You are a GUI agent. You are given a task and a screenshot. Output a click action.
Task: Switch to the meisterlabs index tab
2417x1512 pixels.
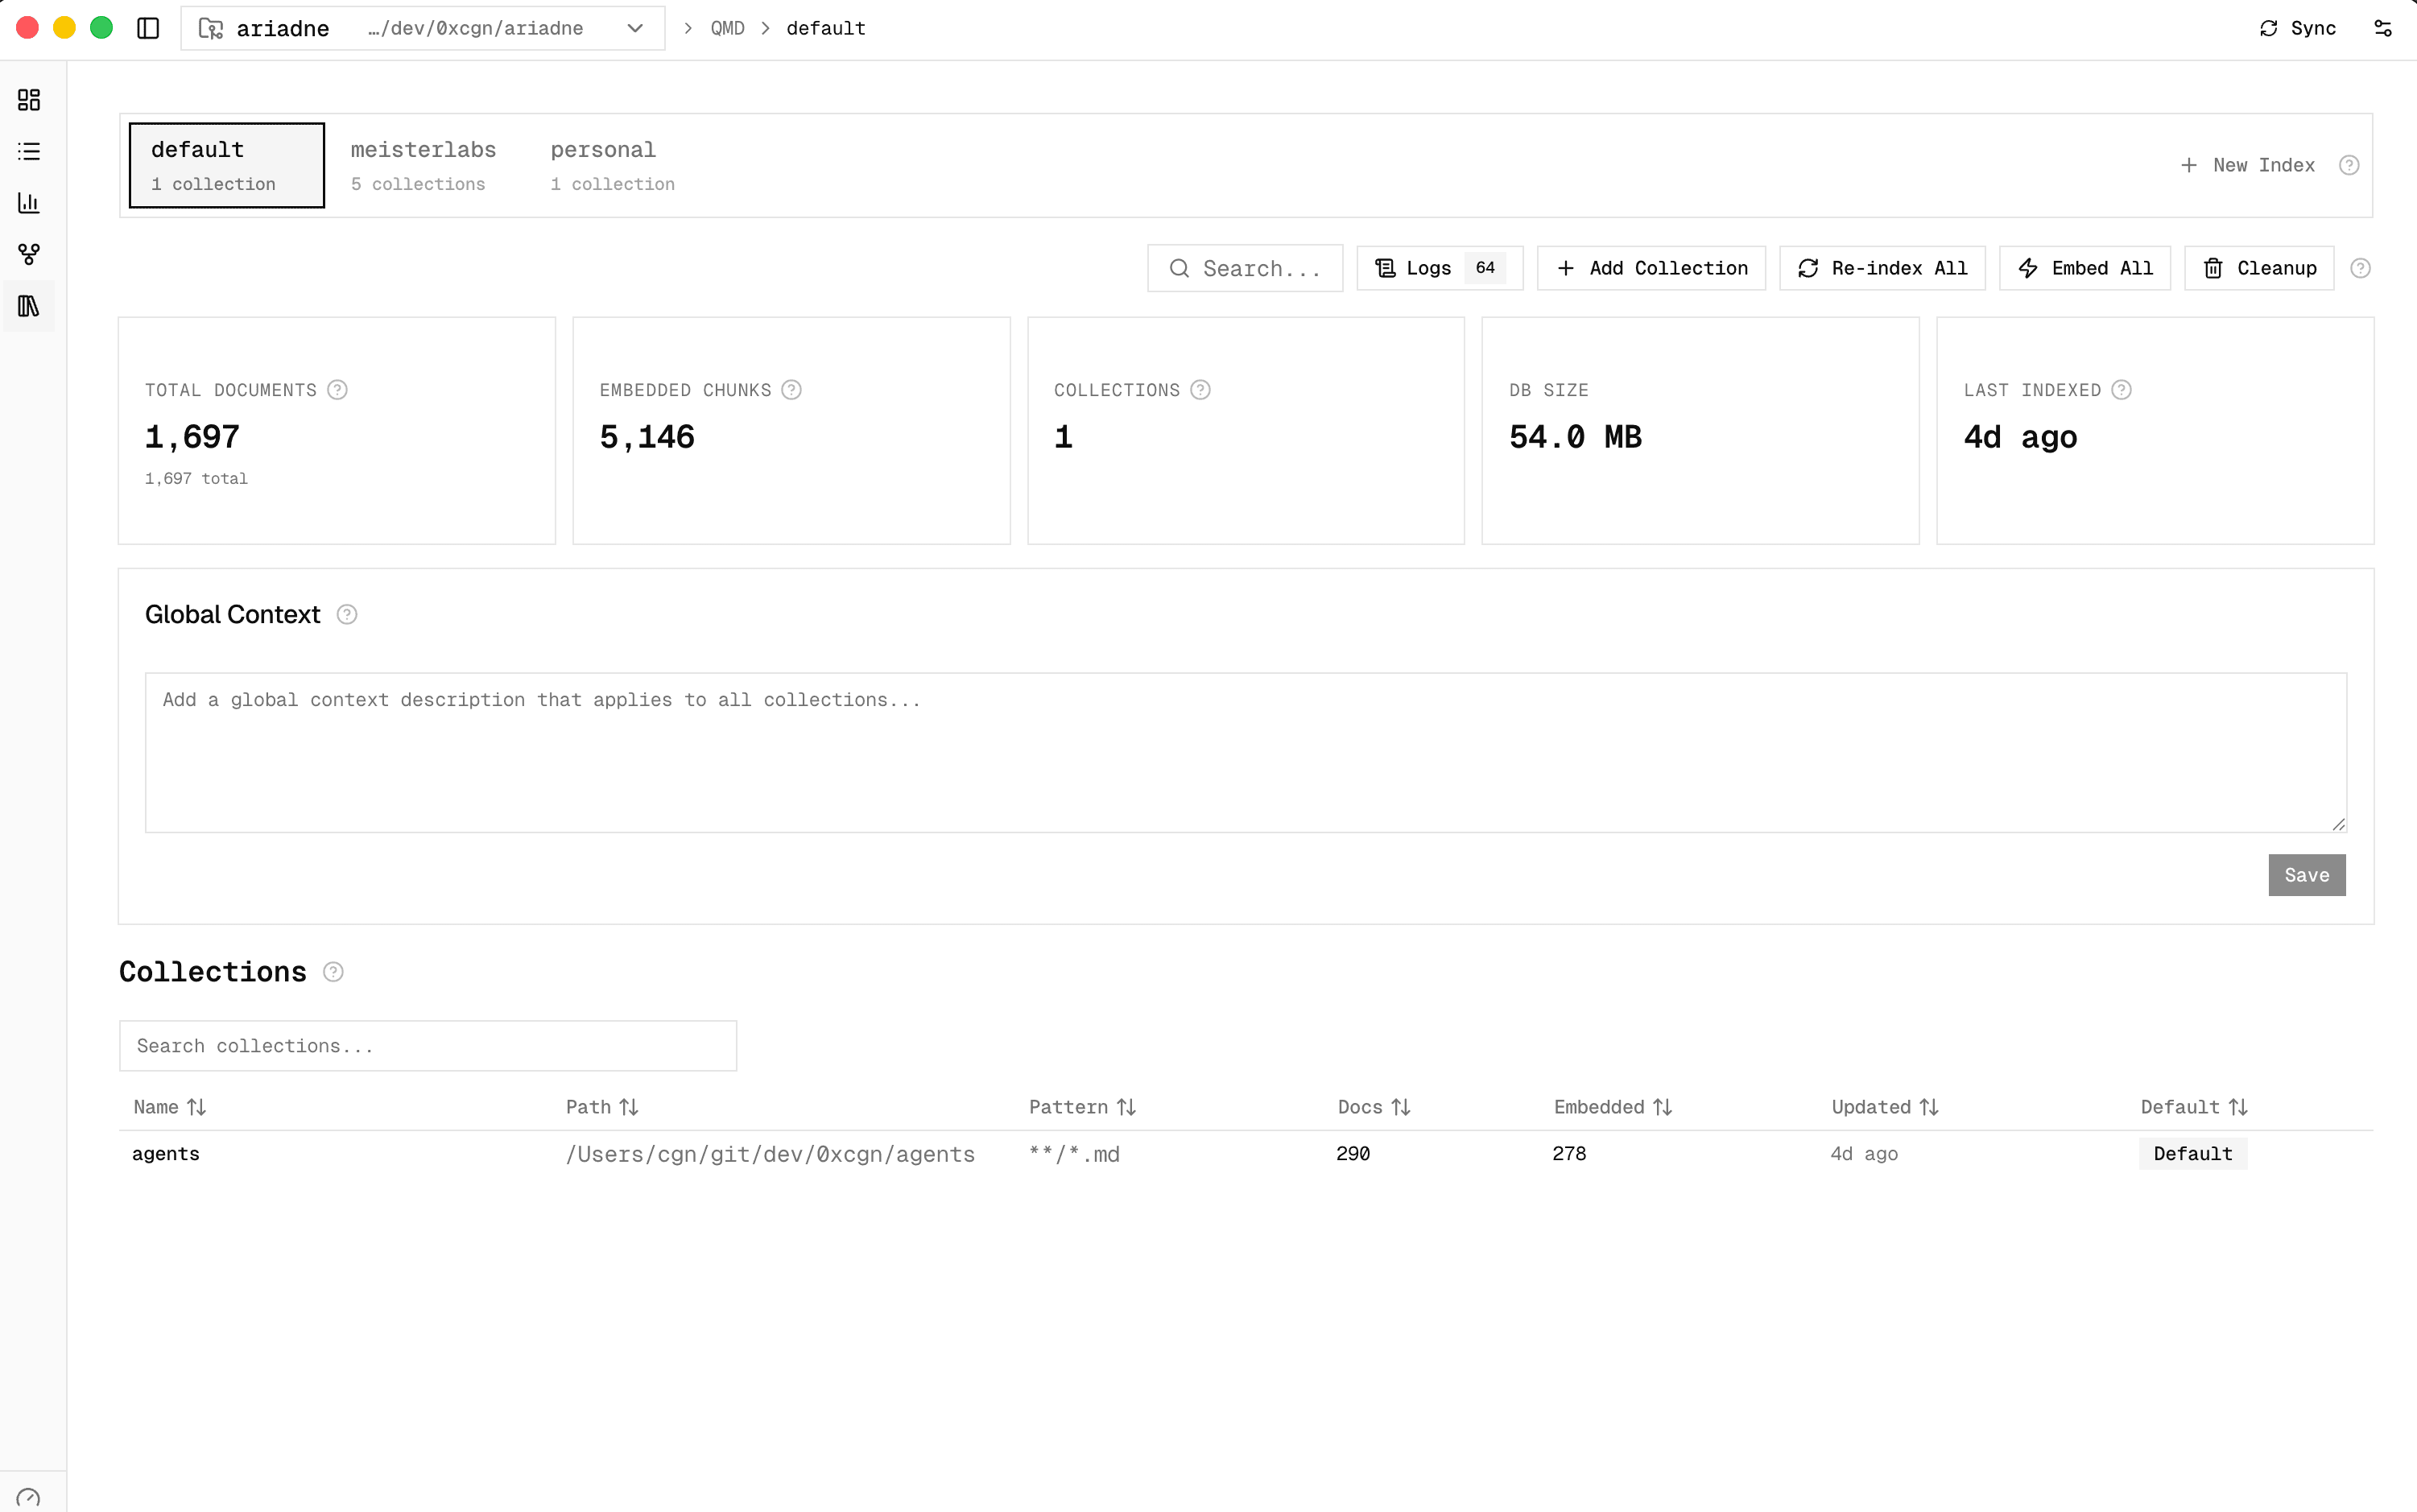(422, 164)
